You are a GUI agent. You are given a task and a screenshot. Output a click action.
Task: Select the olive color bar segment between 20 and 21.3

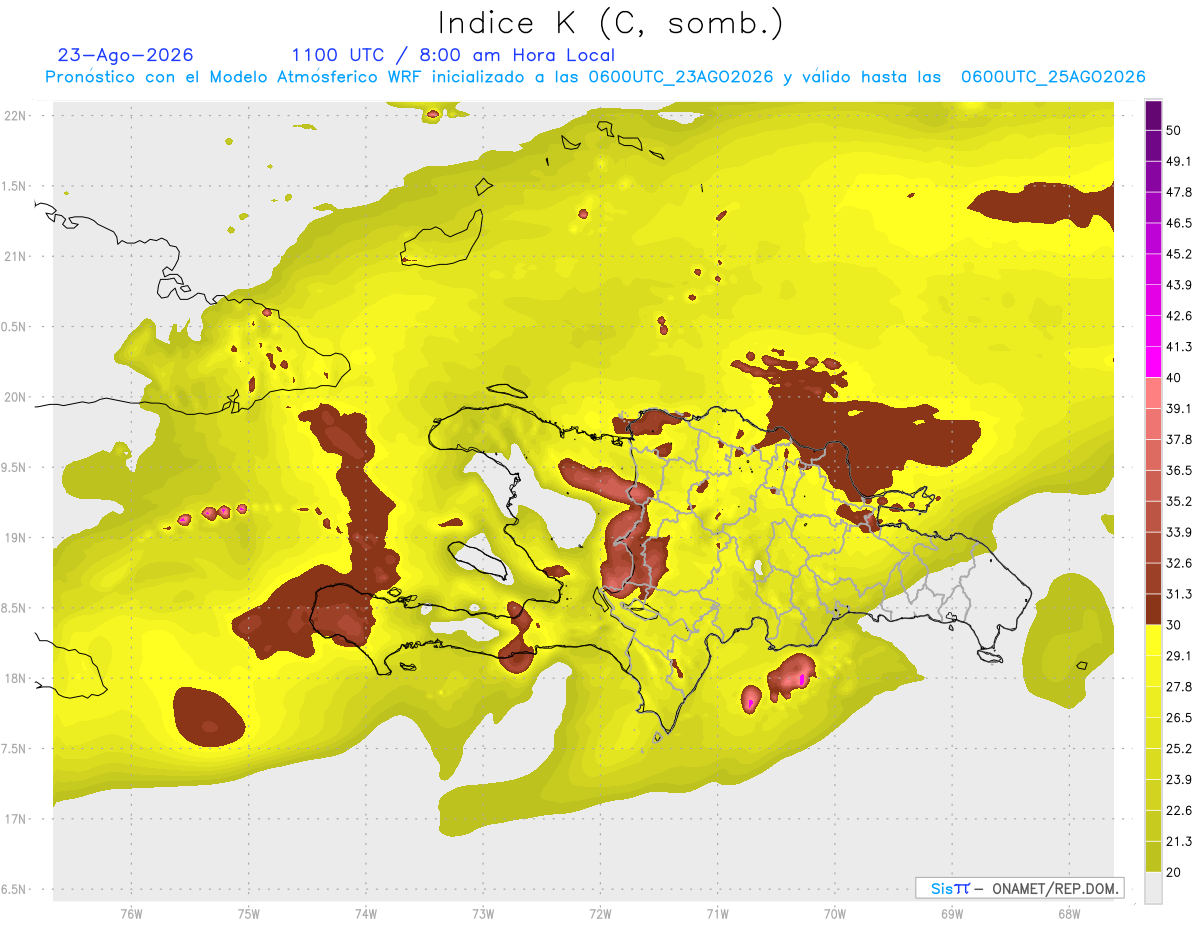click(x=1154, y=856)
